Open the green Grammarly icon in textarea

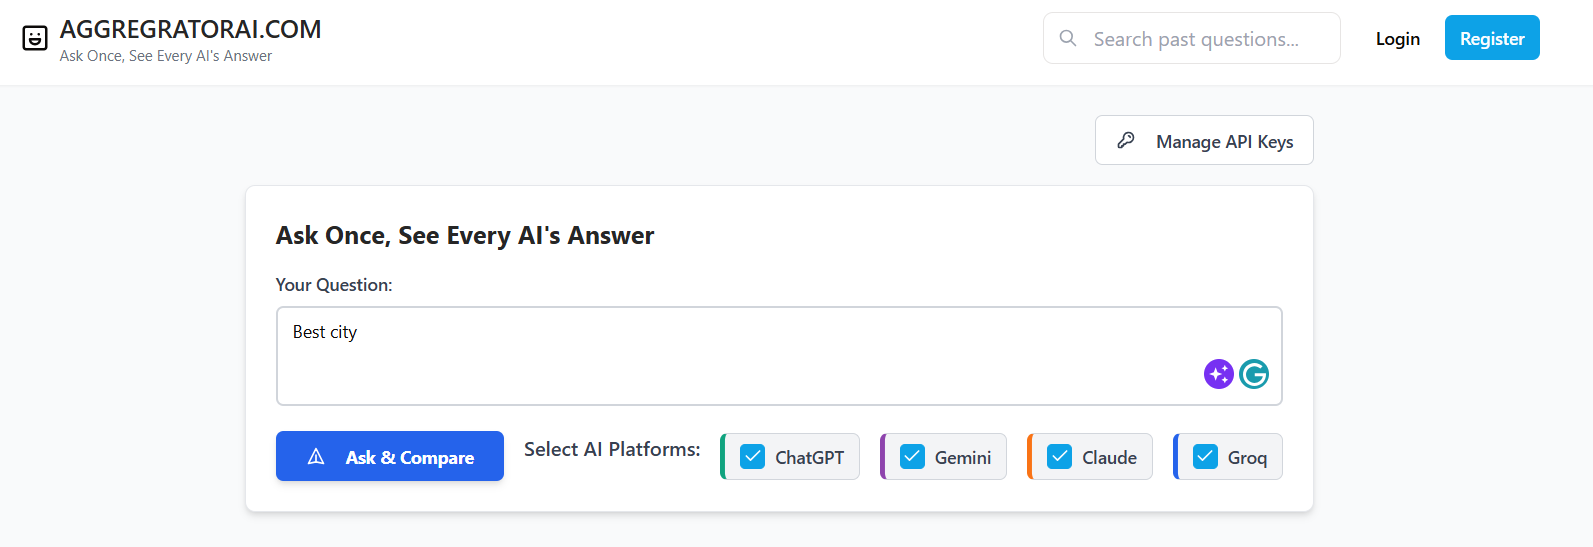click(1254, 374)
